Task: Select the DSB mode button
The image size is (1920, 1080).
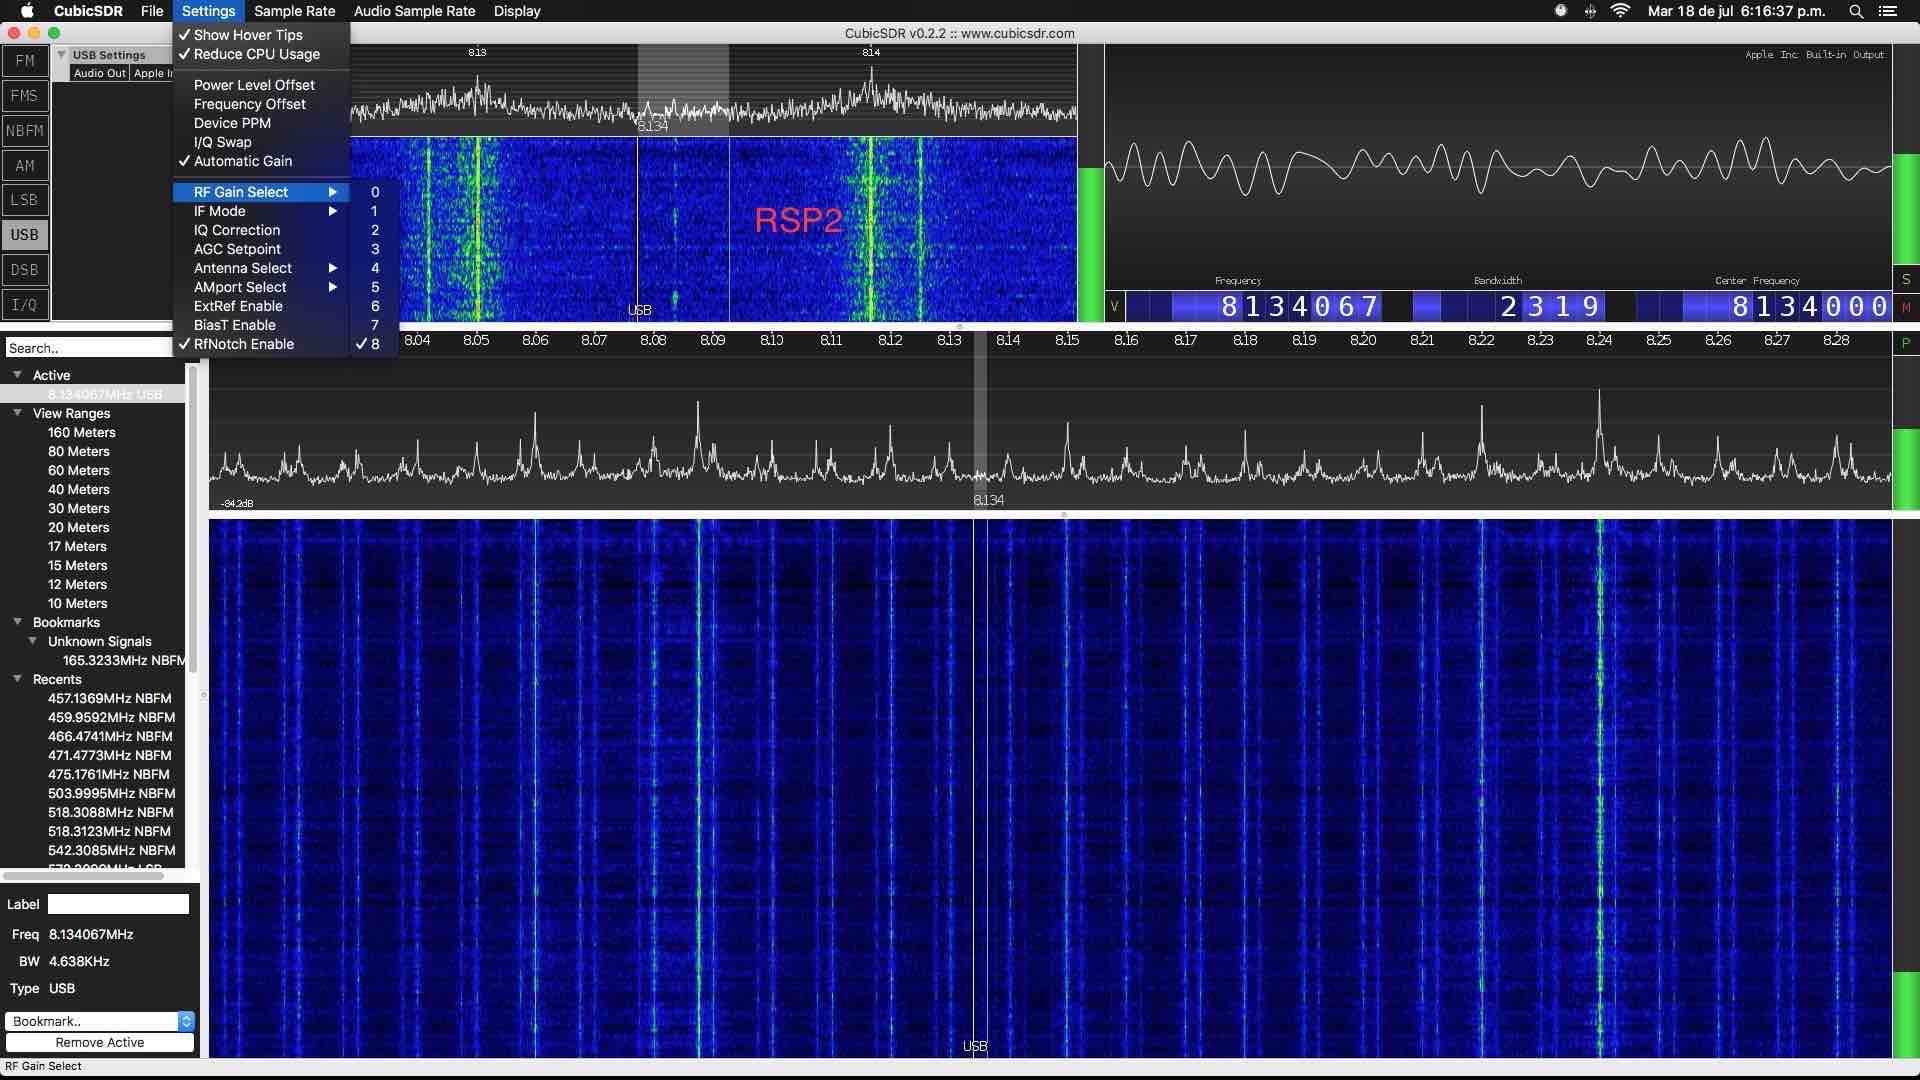Action: (25, 270)
